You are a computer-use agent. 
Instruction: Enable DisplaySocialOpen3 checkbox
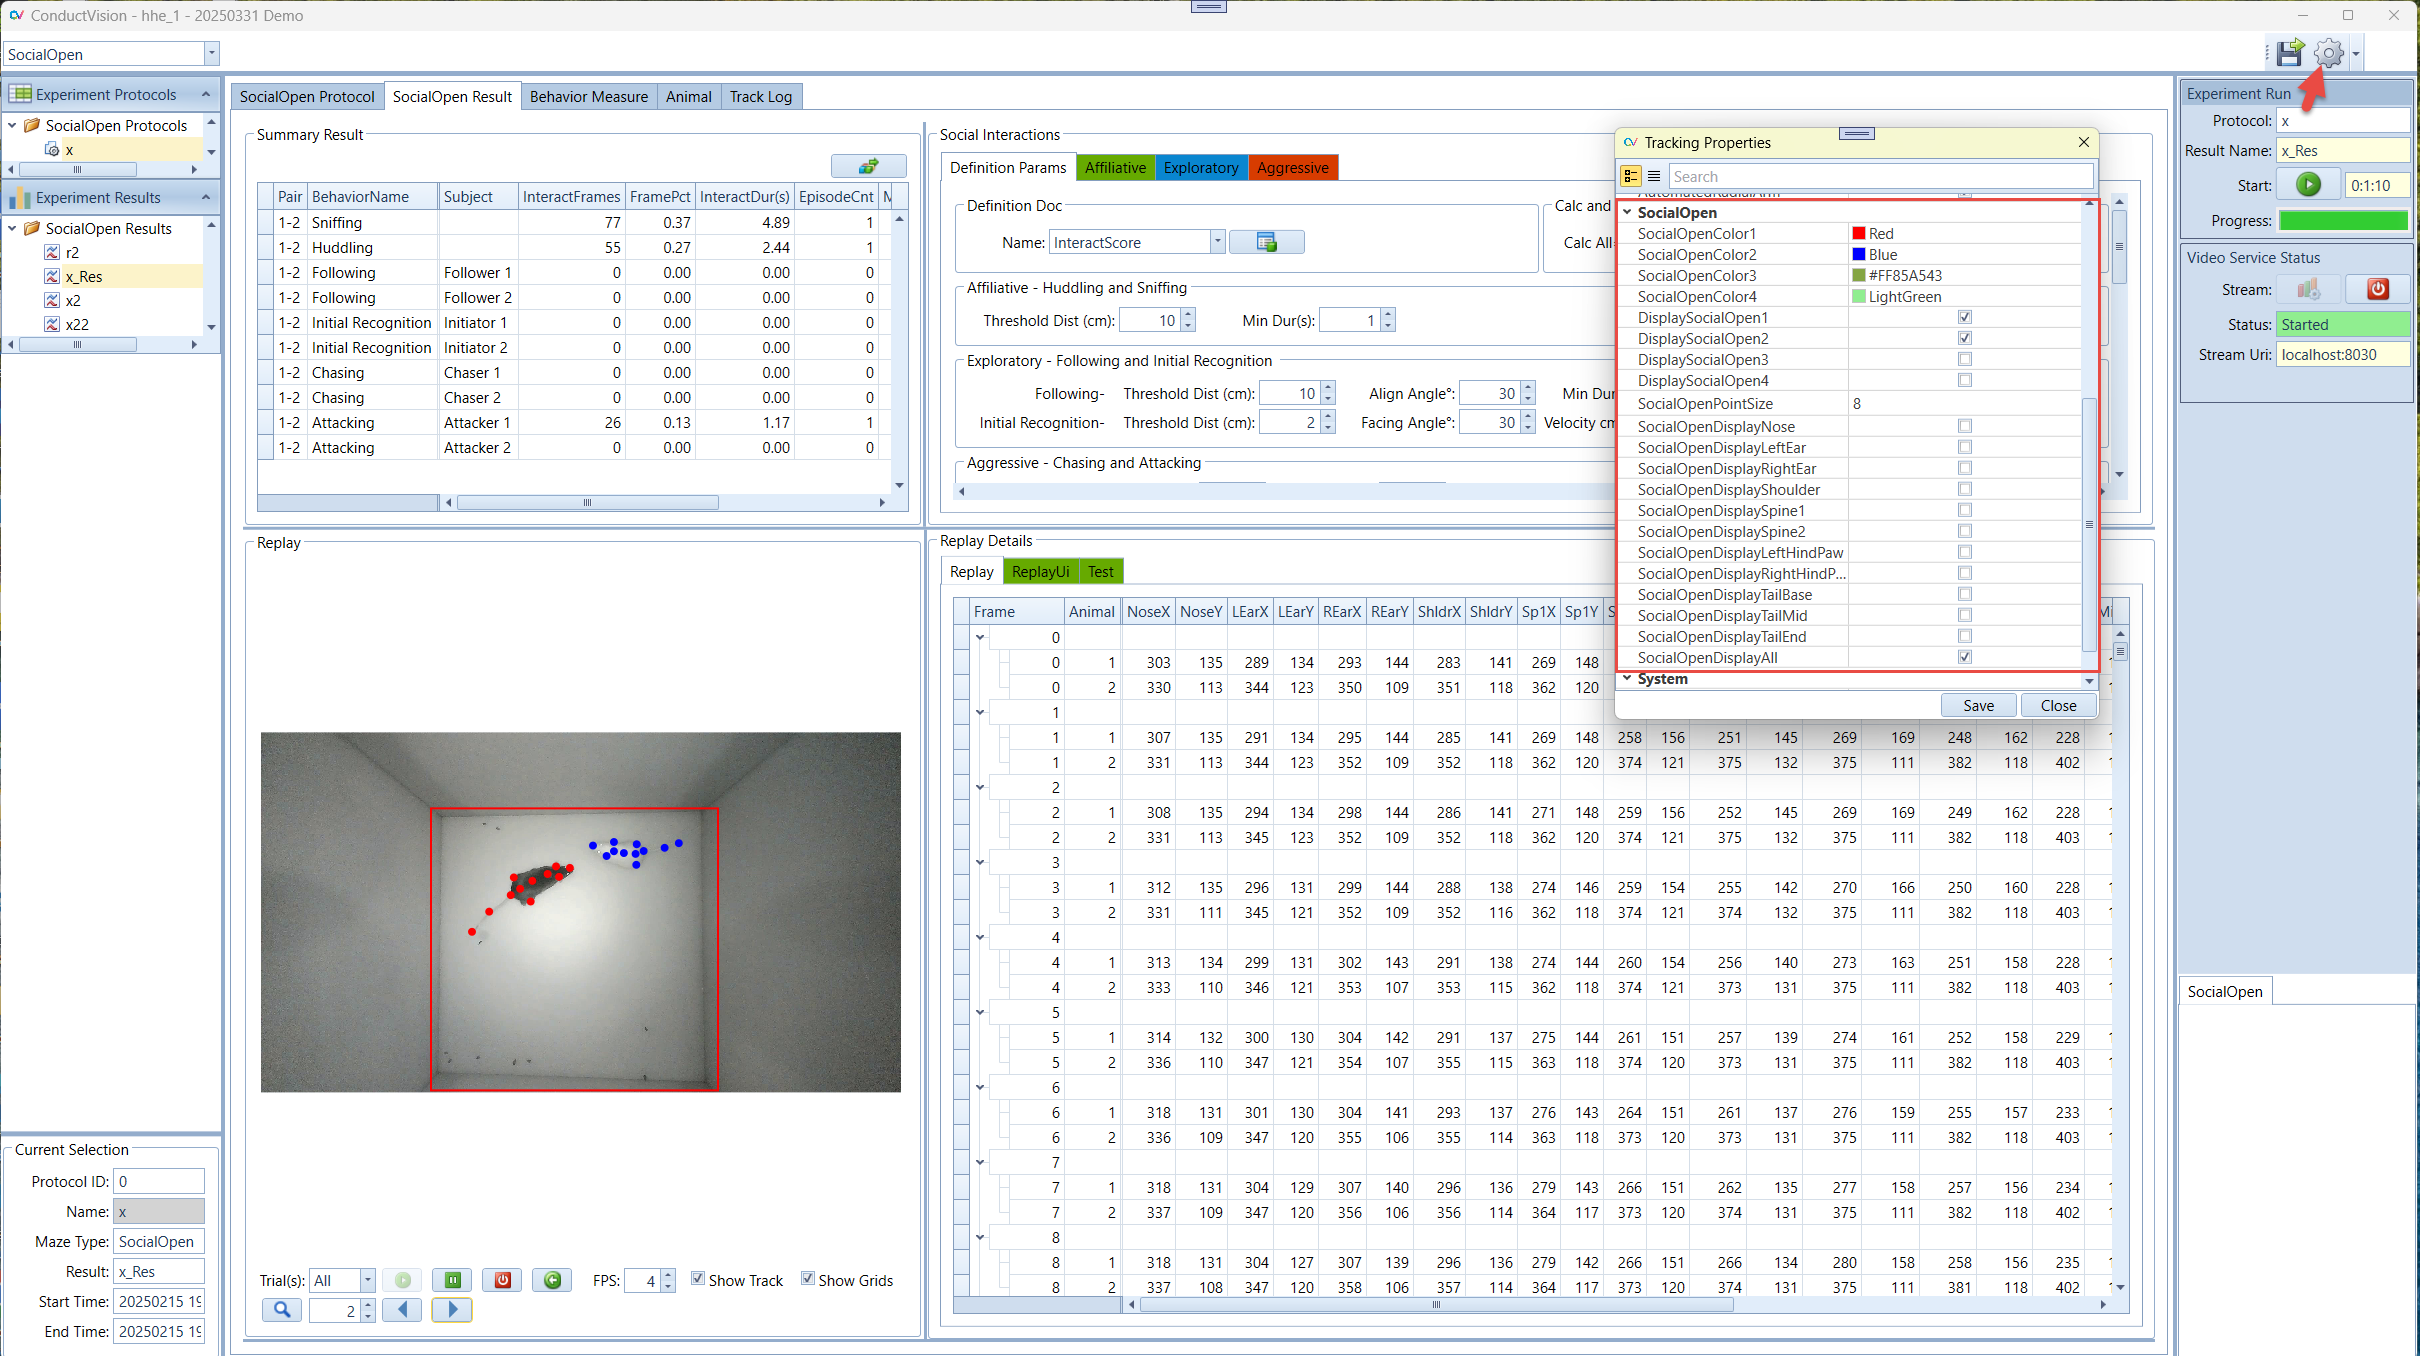tap(1964, 360)
